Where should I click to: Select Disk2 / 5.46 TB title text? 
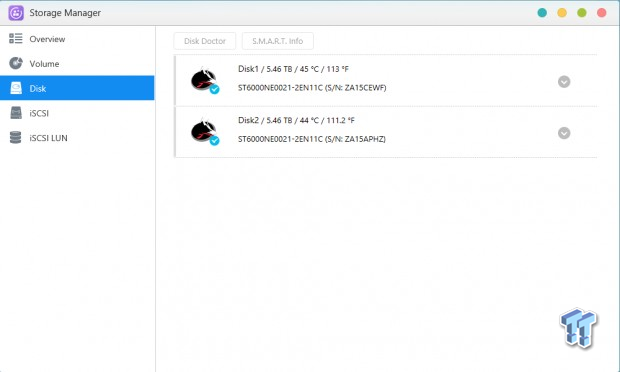coord(296,120)
